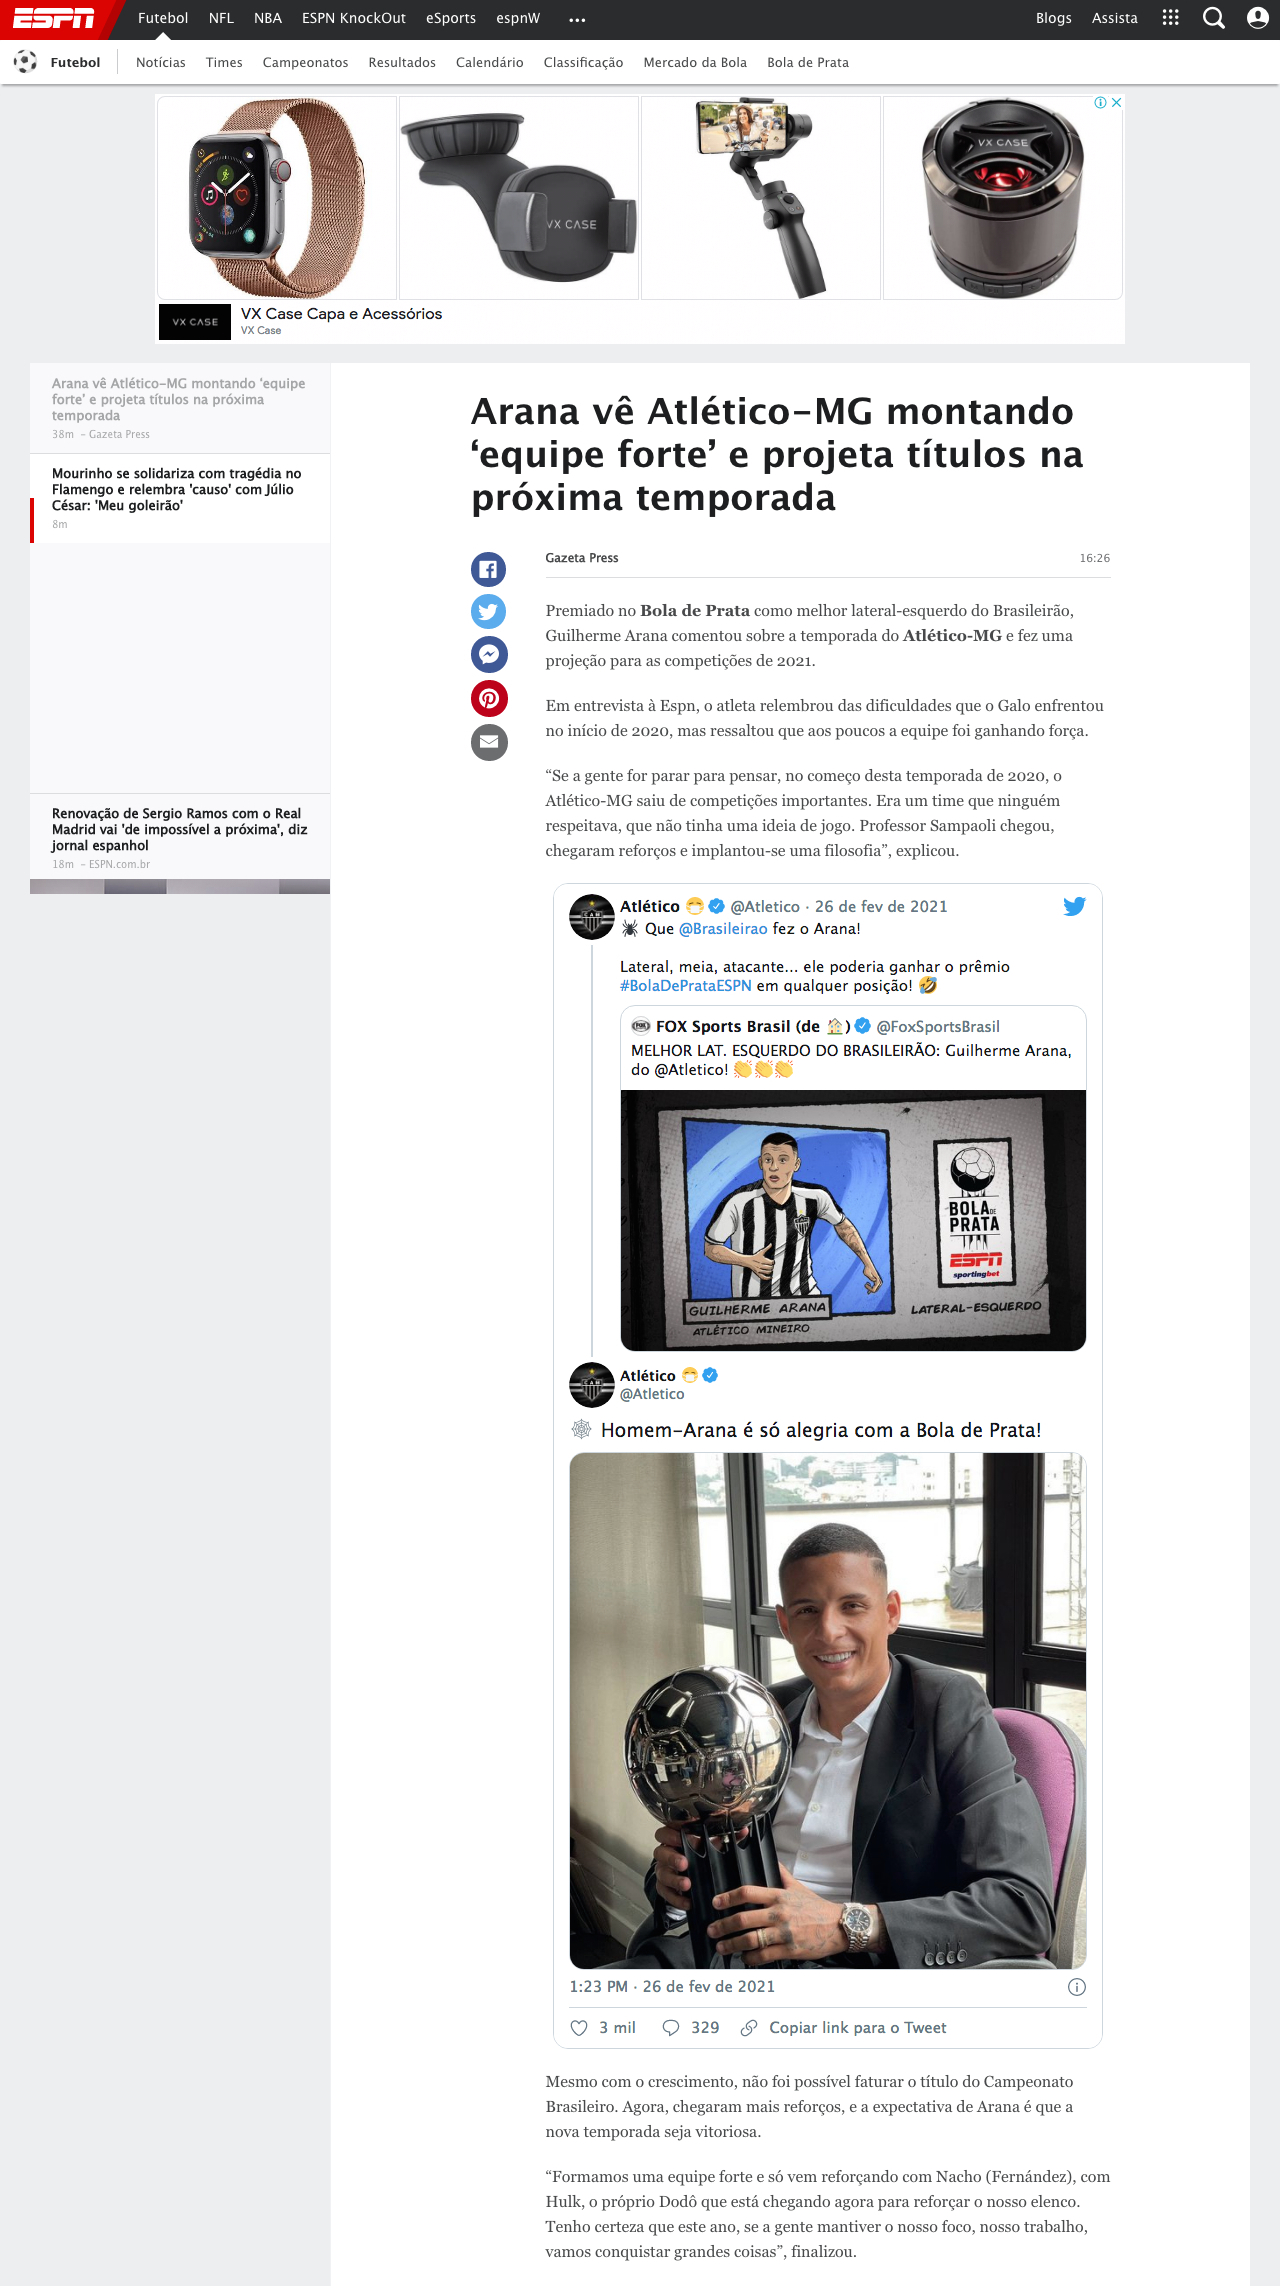Open the Campeonatos menu item

click(x=306, y=62)
